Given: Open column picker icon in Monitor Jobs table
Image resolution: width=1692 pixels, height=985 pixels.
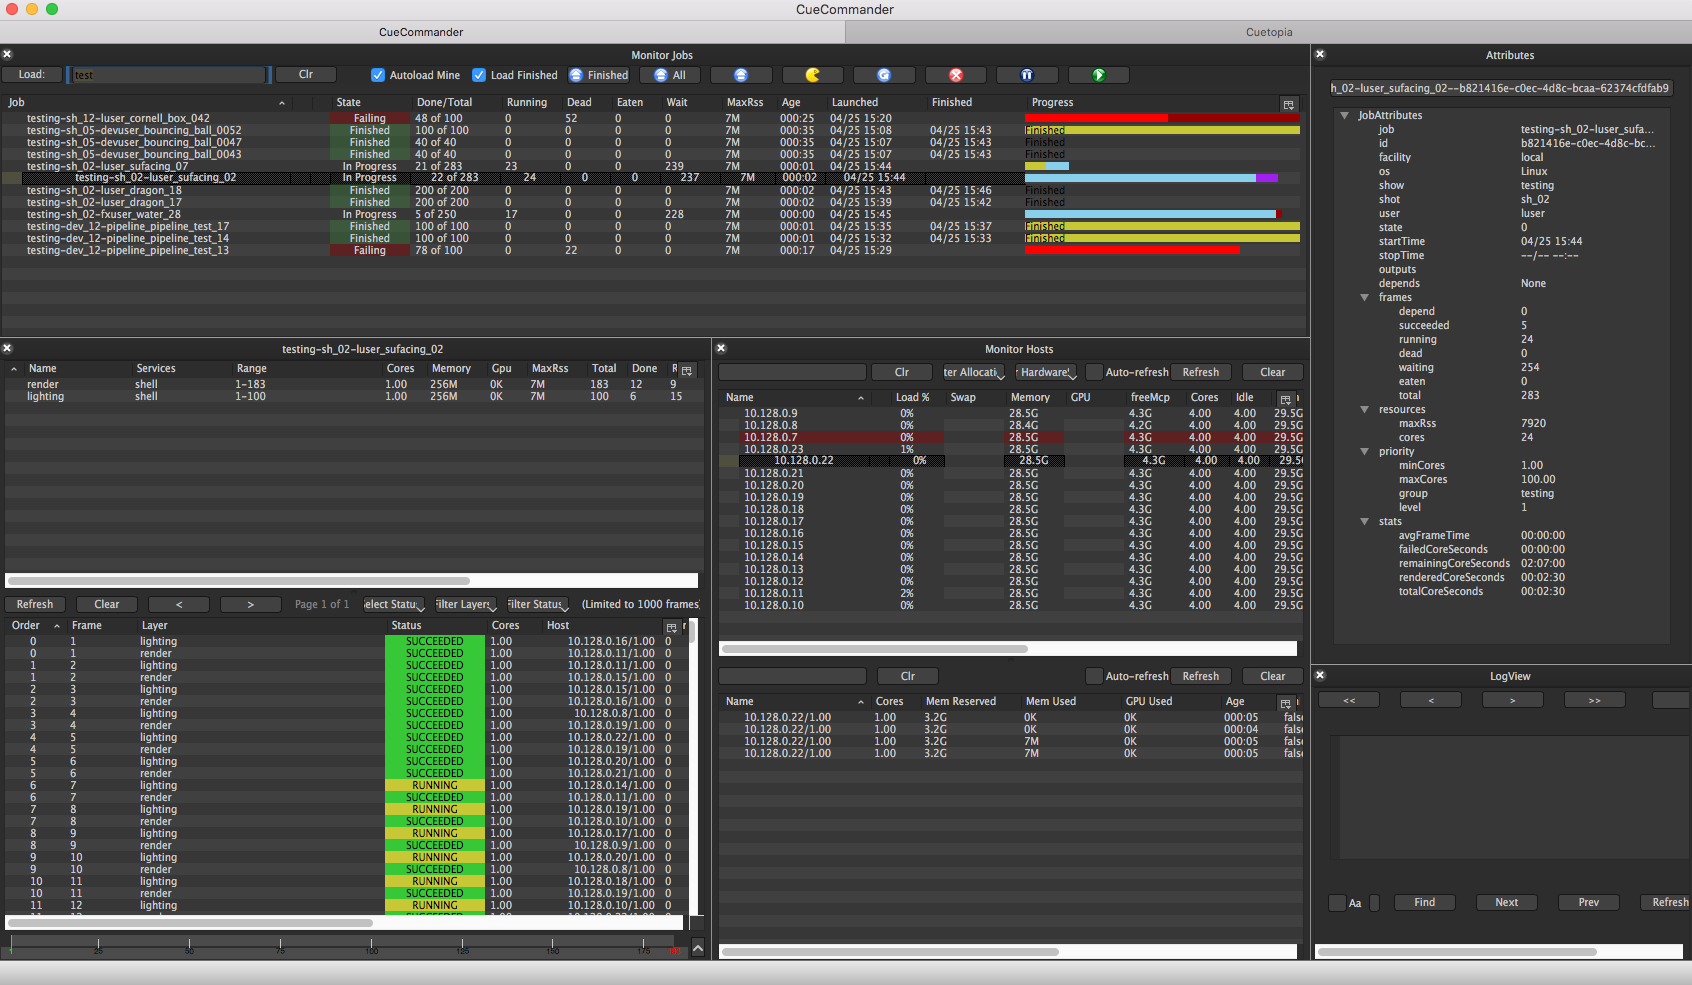Looking at the screenshot, I should (1288, 104).
